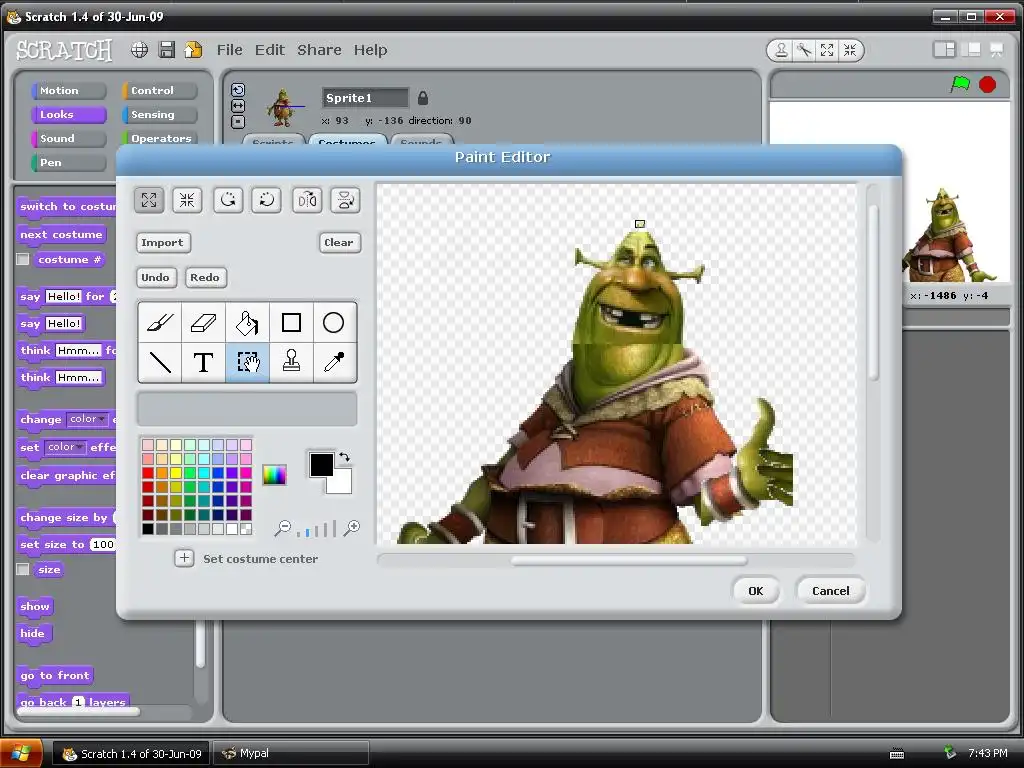Flip image vertically
The width and height of the screenshot is (1024, 768).
(345, 200)
